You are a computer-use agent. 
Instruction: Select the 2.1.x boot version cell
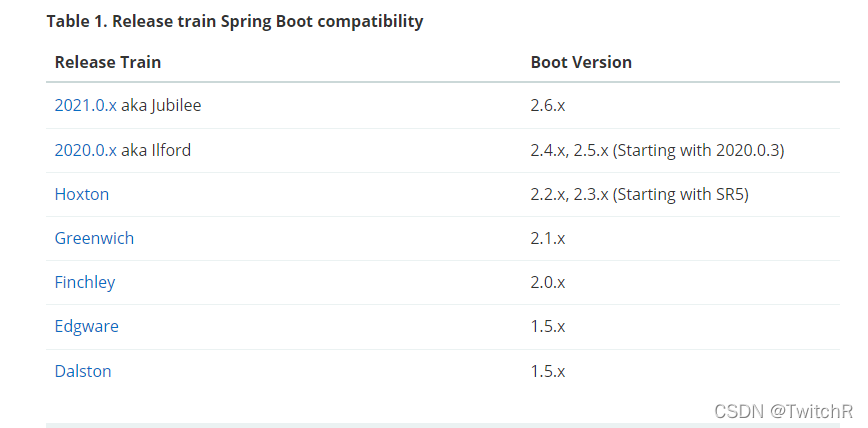547,238
